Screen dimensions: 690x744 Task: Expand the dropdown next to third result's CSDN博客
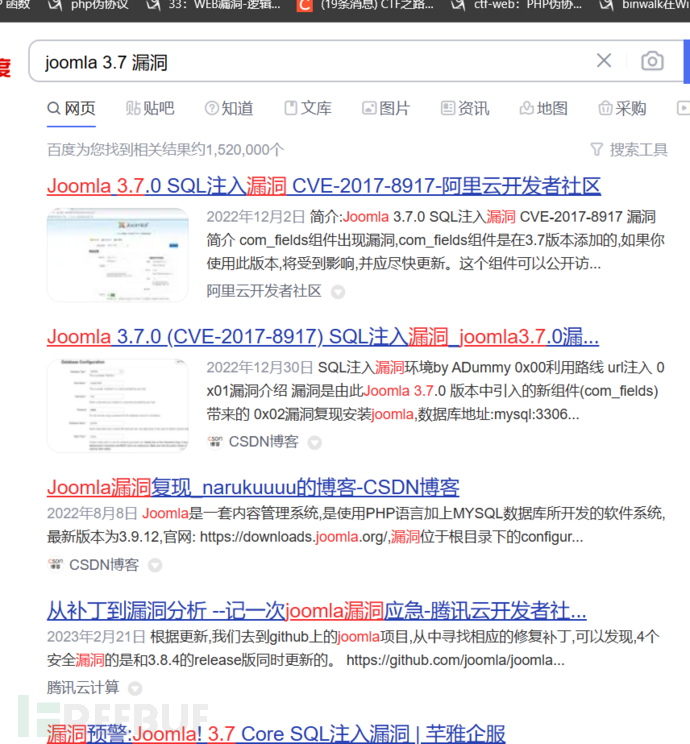pyautogui.click(x=155, y=566)
